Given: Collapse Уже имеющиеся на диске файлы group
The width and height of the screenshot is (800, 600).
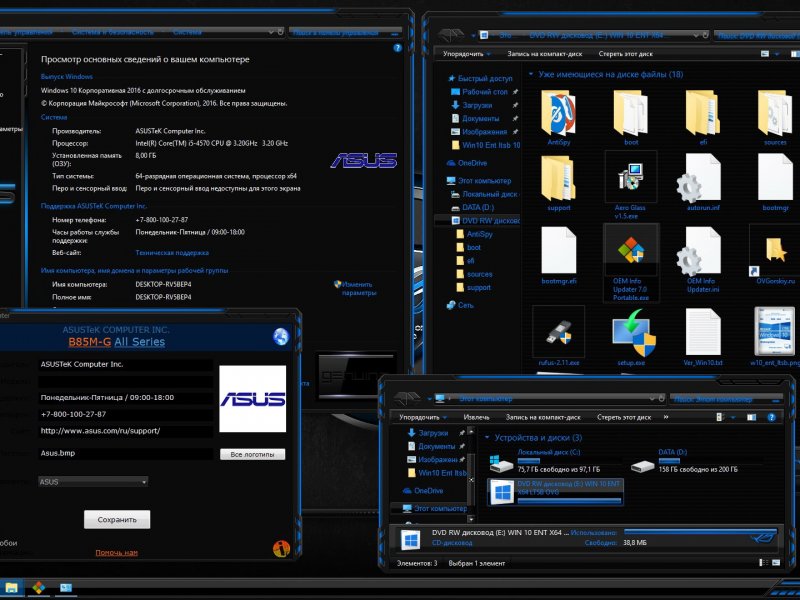Looking at the screenshot, I should click(x=531, y=74).
